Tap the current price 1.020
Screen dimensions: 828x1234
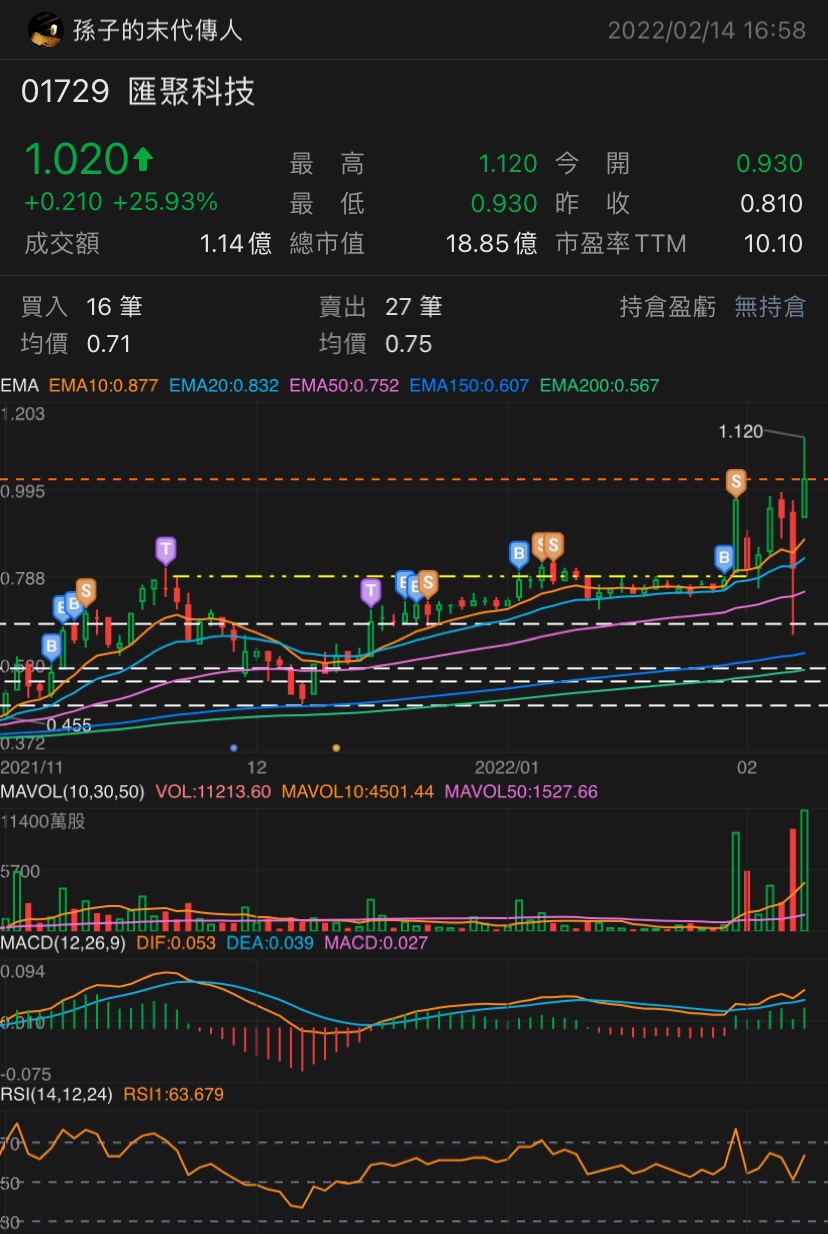75,159
